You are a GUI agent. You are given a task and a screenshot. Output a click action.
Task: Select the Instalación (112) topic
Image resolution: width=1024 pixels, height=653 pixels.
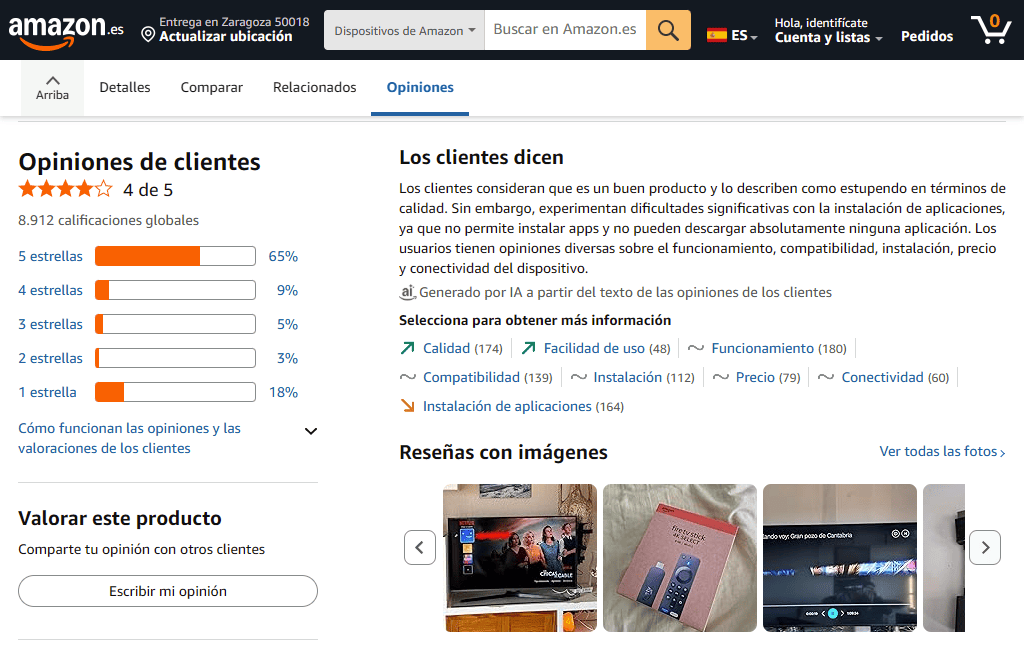632,377
